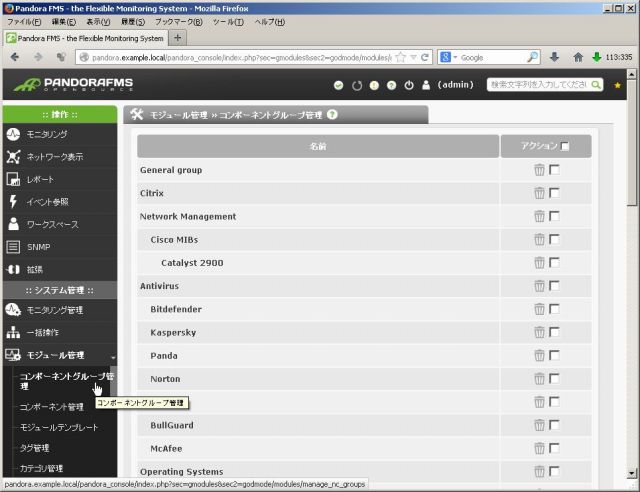Delete Operating Systems group via trash icon
This screenshot has height=492, width=640.
click(539, 472)
